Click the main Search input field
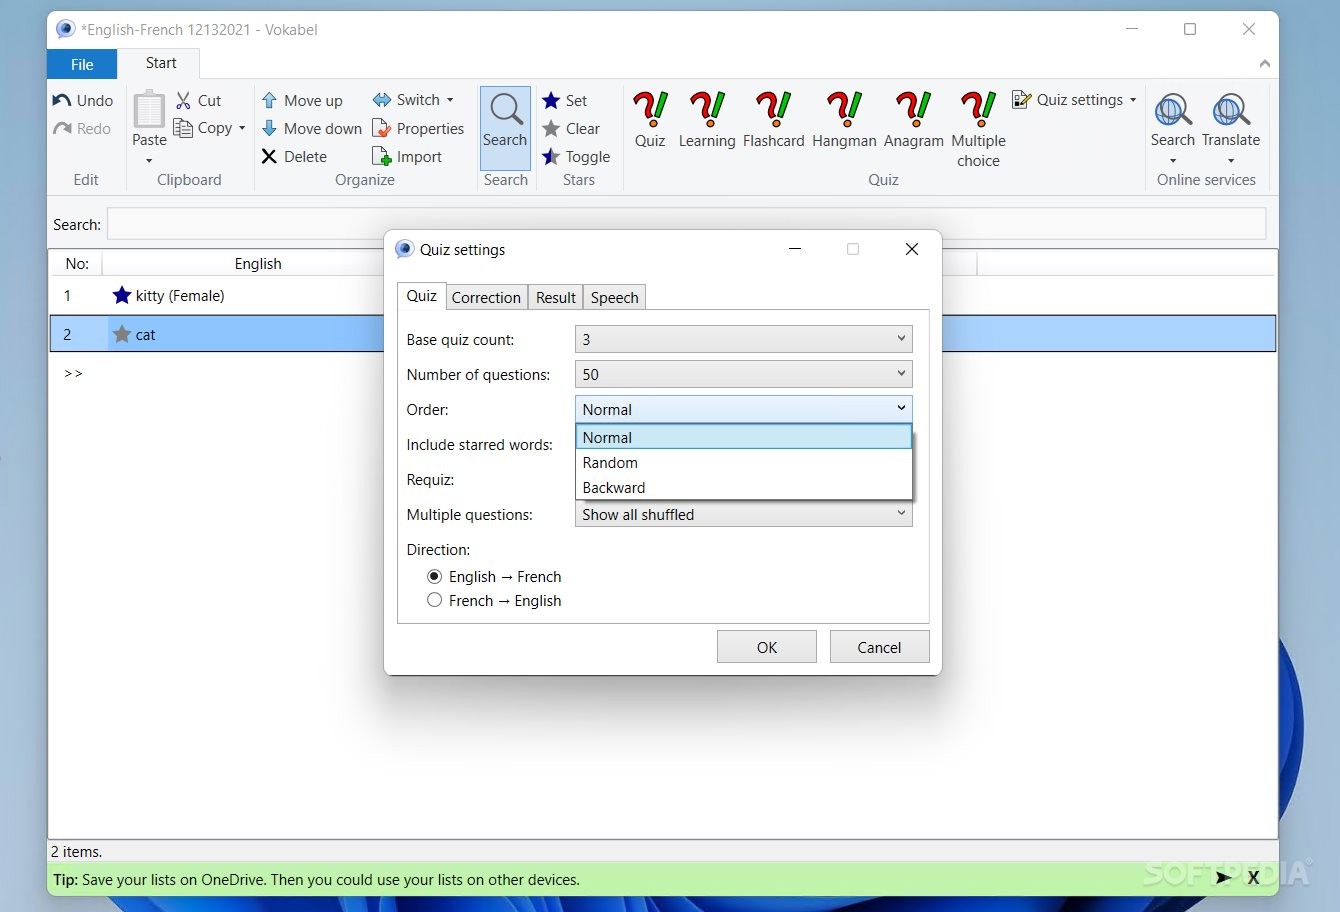The width and height of the screenshot is (1340, 912). coord(686,224)
